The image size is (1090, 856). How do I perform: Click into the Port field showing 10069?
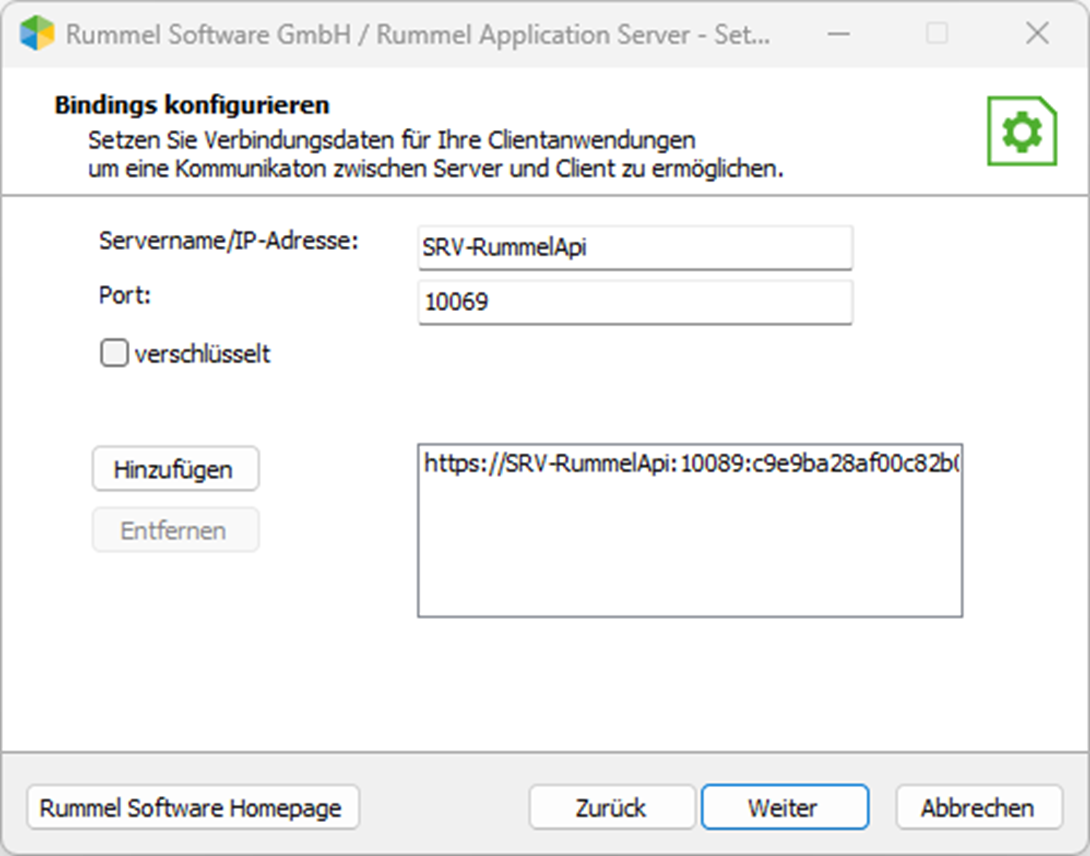pos(635,302)
